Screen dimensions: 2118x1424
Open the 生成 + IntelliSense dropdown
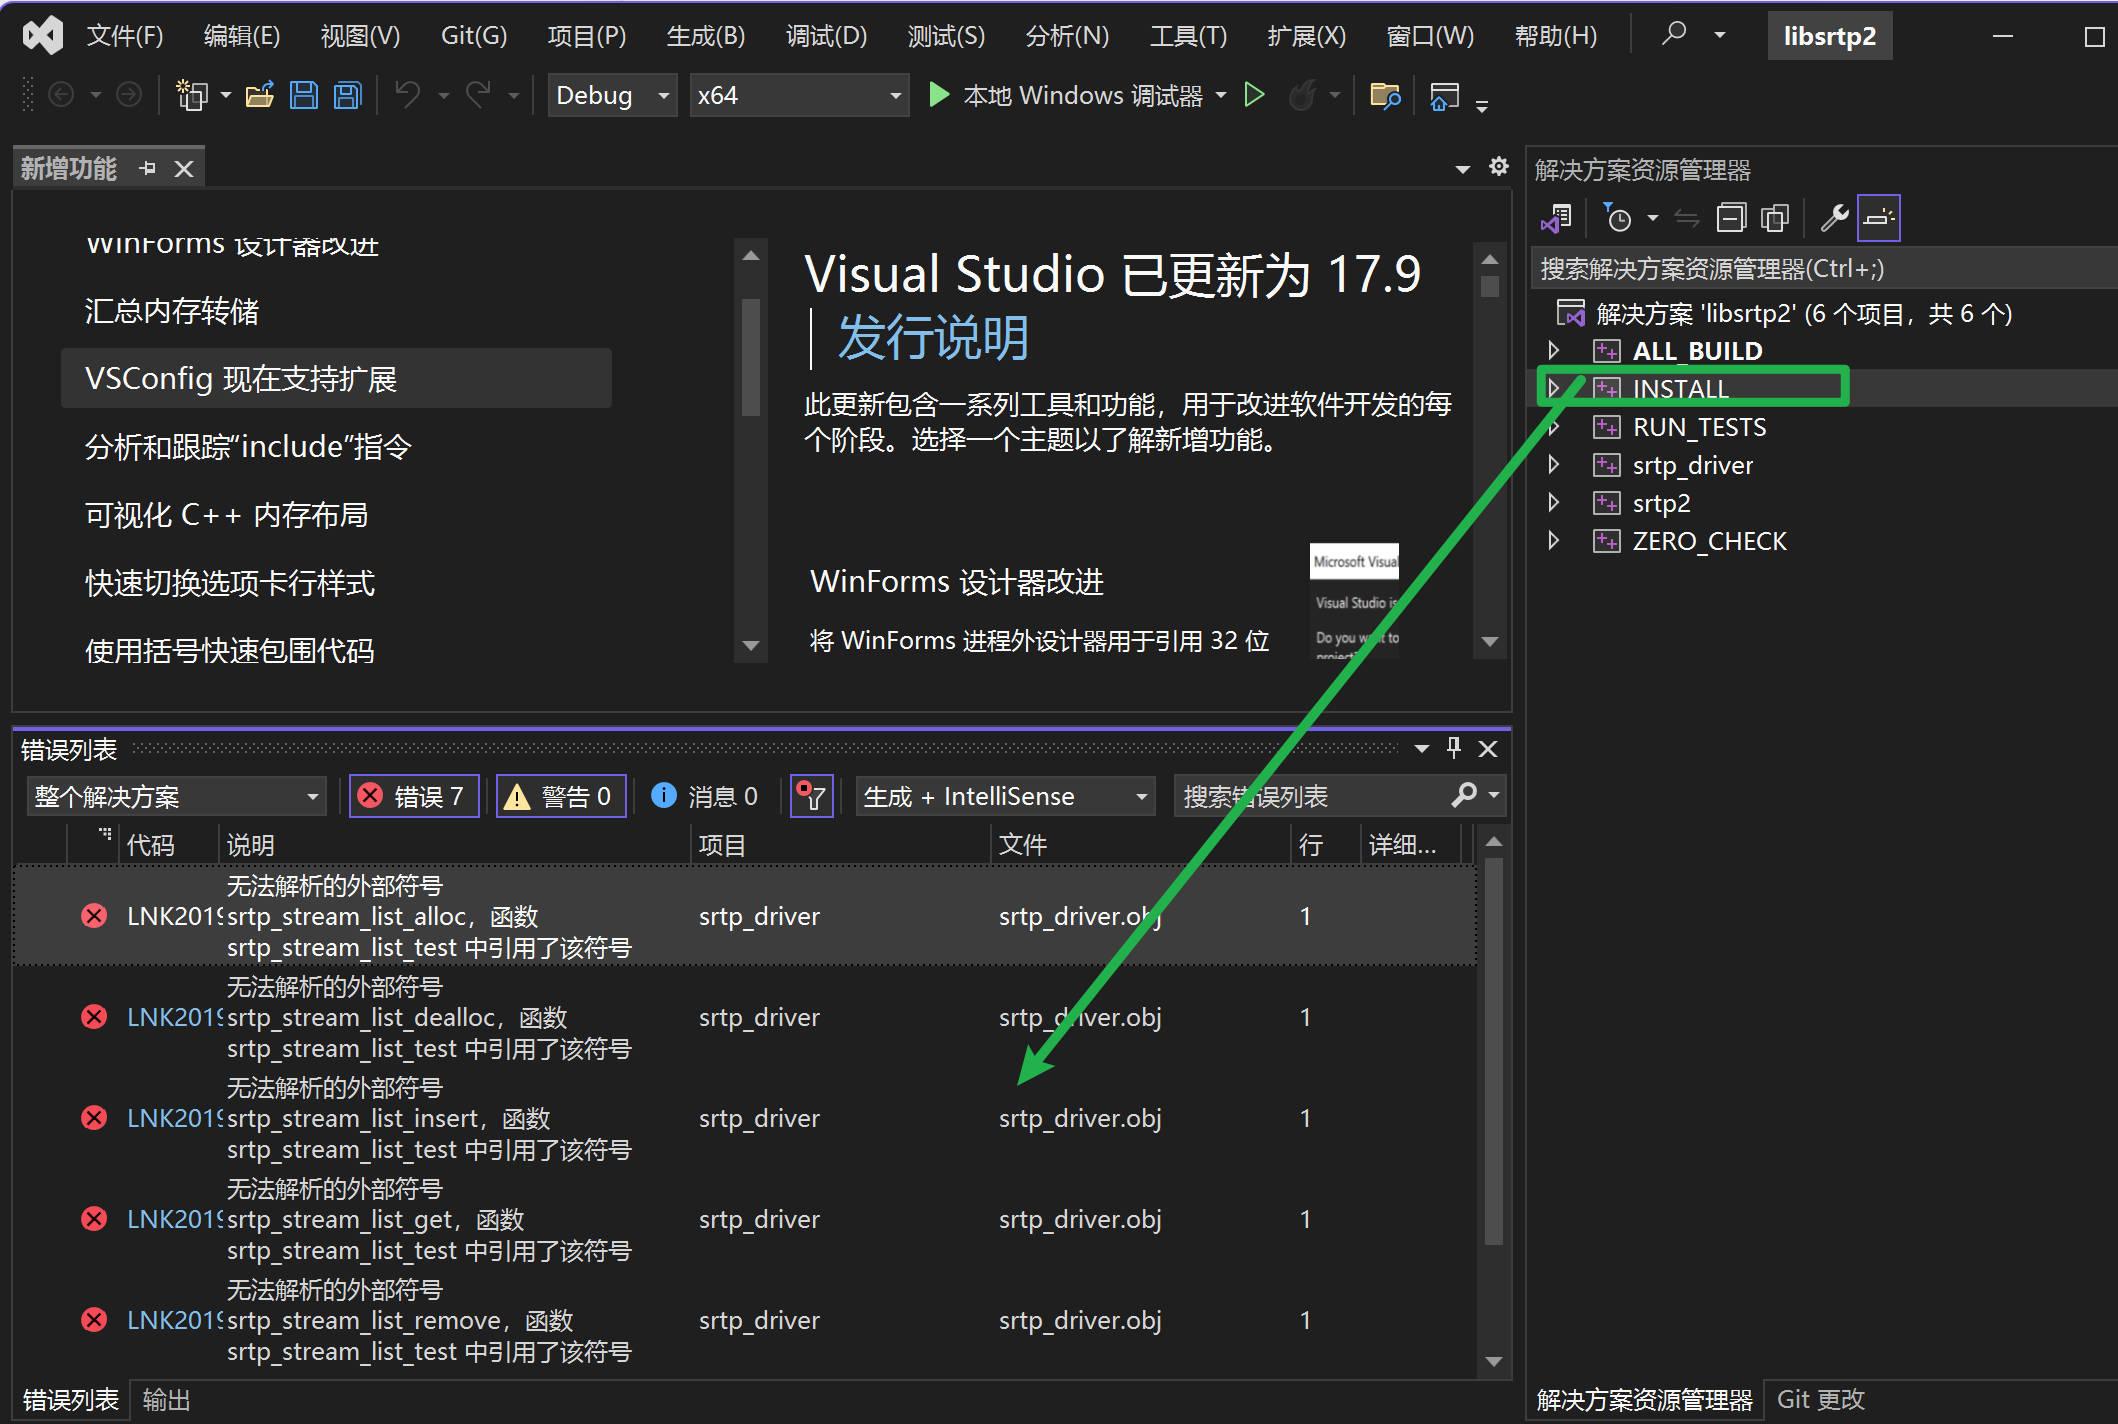tap(1005, 796)
